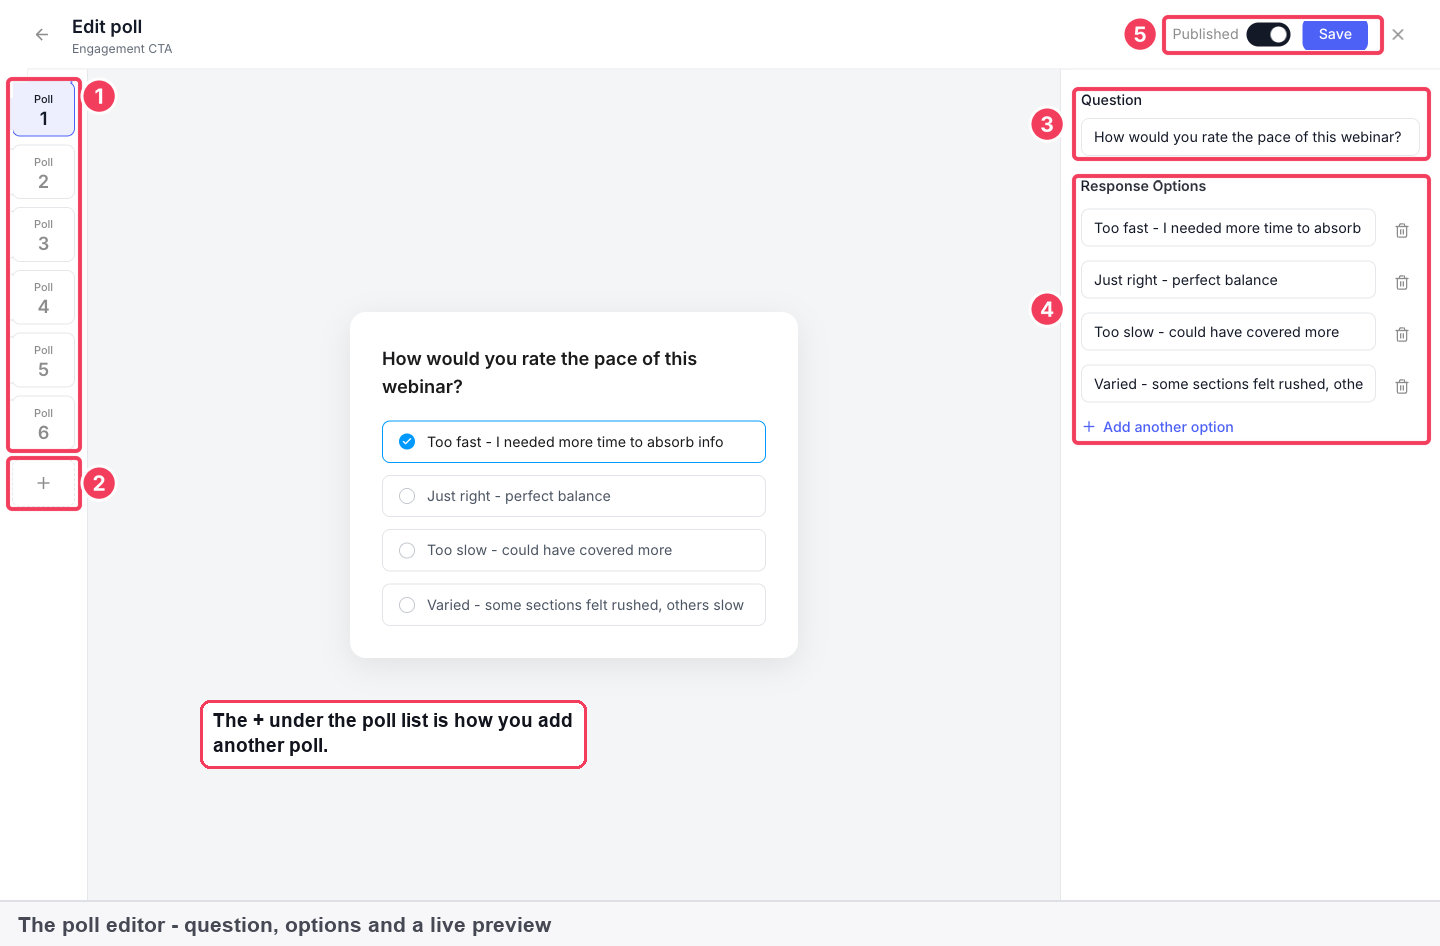Image resolution: width=1440 pixels, height=946 pixels.
Task: Pick 'Varied - some sections felt rushed' in preview
Action: [574, 605]
